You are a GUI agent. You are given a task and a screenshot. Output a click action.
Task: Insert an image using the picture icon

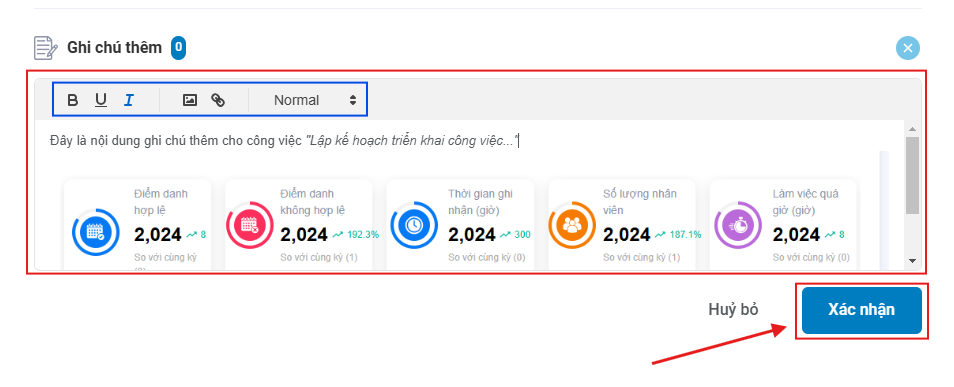pyautogui.click(x=190, y=100)
